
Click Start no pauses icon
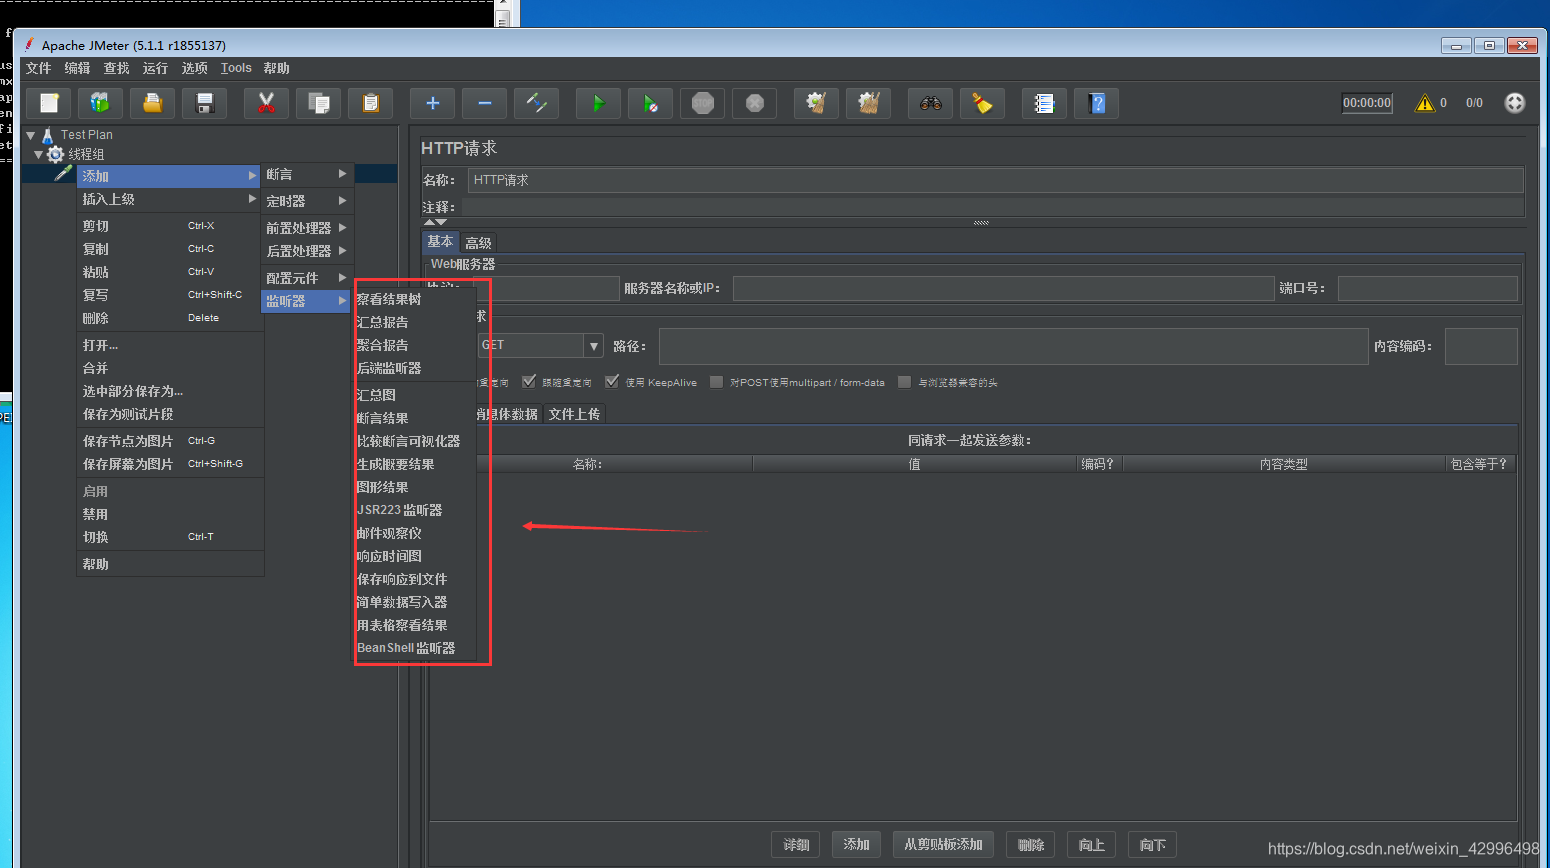pyautogui.click(x=650, y=103)
